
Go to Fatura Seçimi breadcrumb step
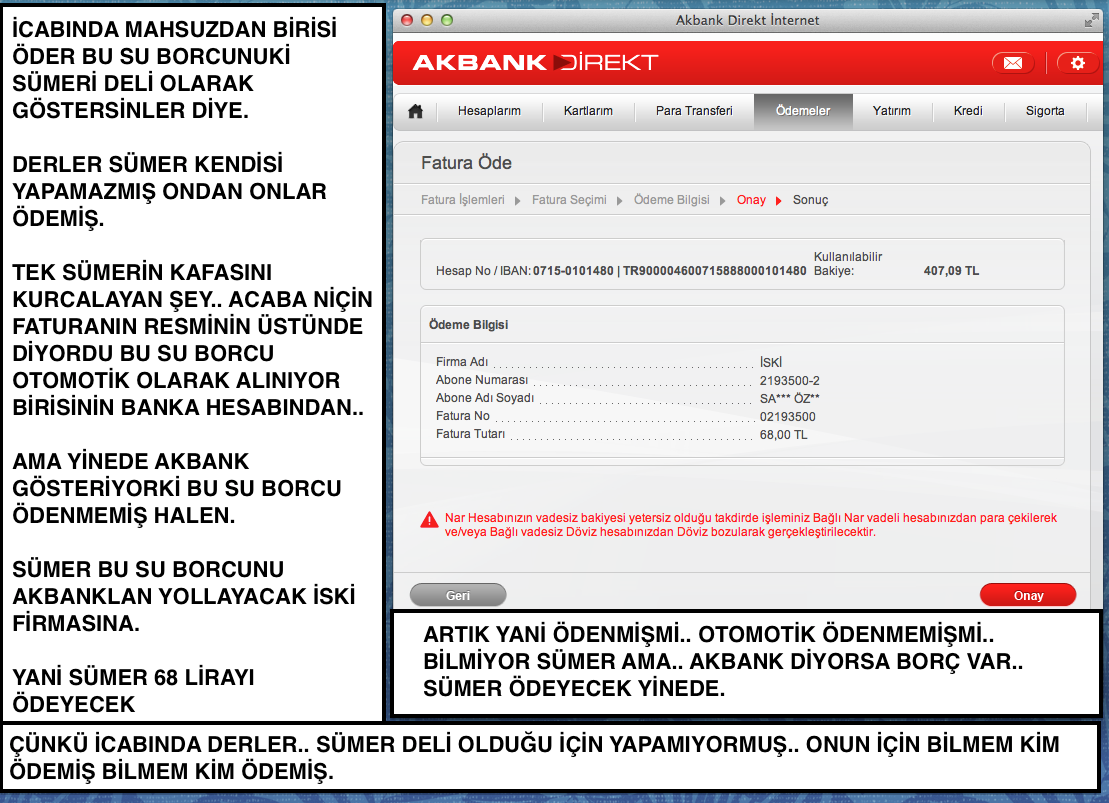(x=569, y=200)
